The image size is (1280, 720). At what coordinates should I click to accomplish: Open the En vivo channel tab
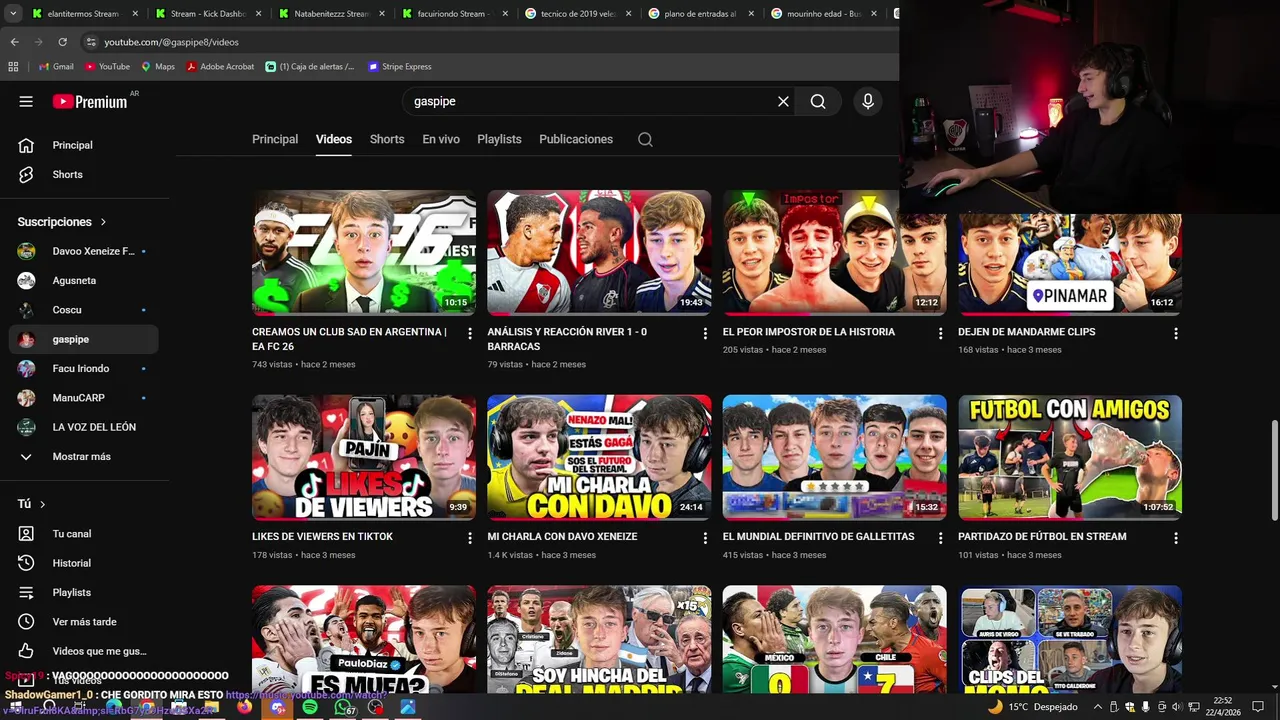(441, 139)
